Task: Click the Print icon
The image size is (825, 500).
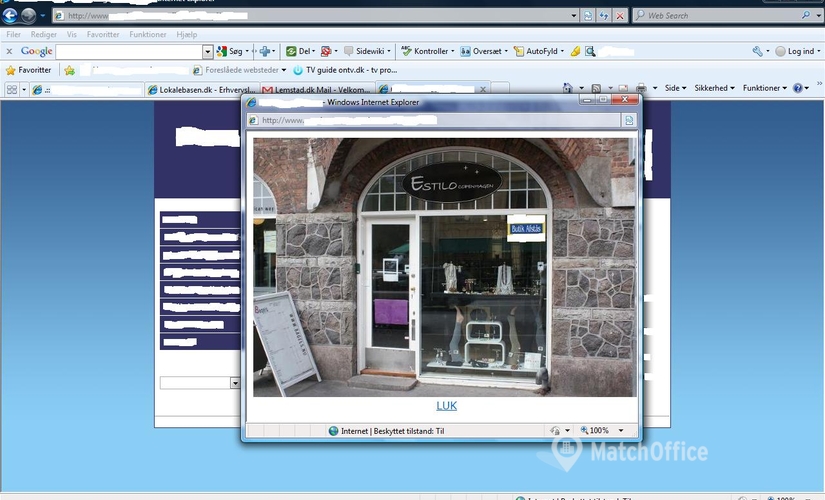Action: pos(641,88)
